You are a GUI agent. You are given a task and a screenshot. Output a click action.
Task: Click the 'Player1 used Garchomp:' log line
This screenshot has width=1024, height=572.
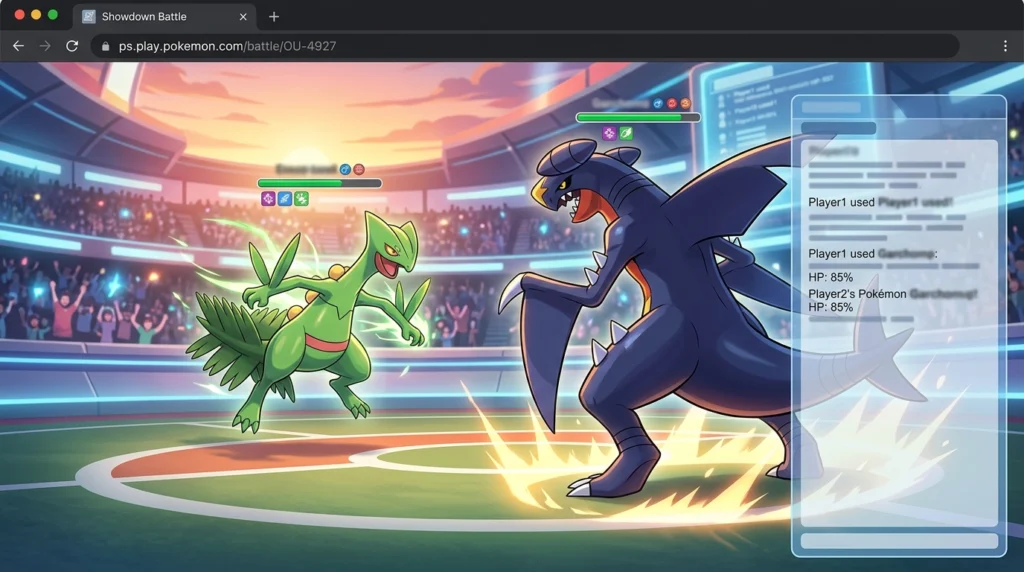(872, 253)
